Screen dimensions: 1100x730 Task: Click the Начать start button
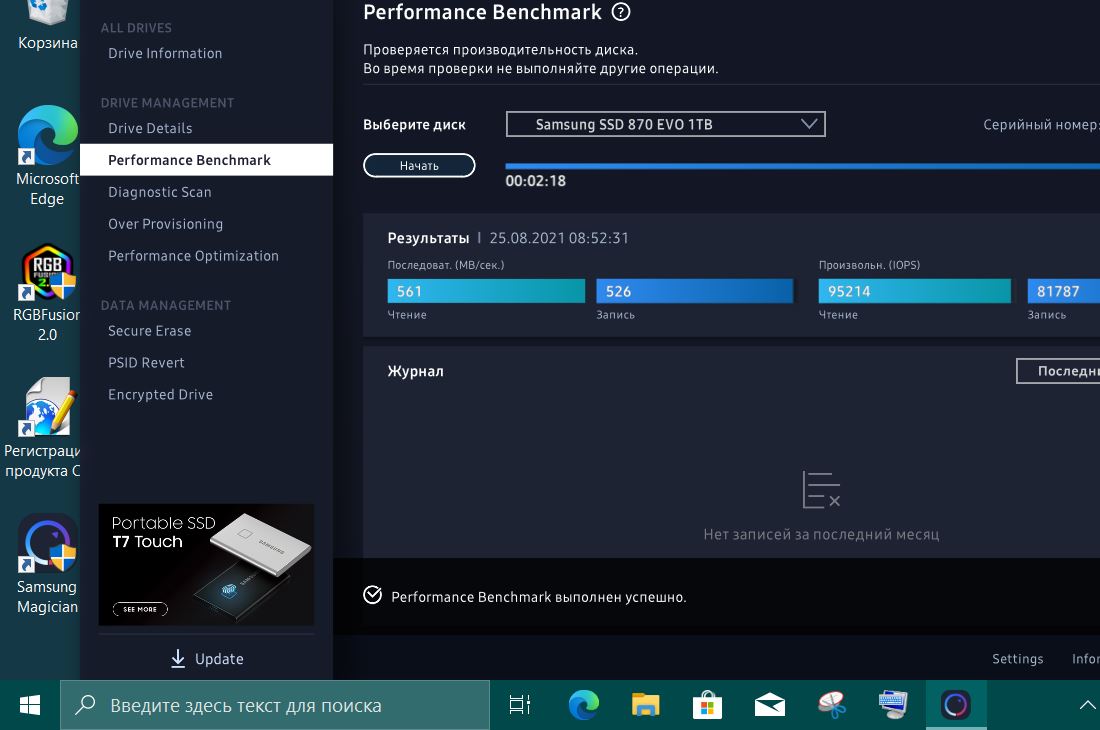[x=419, y=165]
